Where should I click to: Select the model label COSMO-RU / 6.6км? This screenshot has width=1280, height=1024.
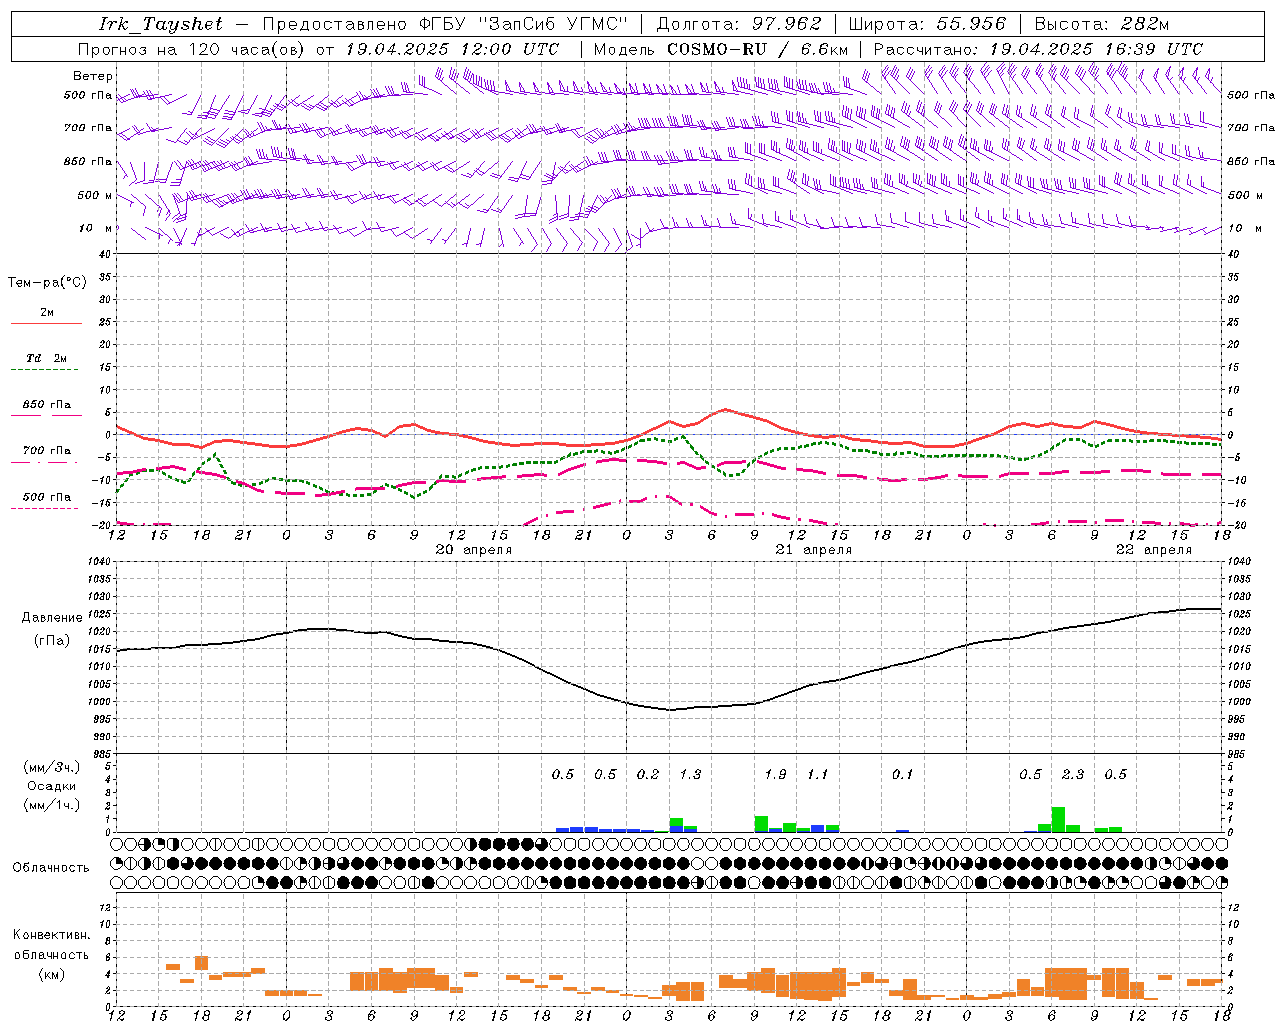758,49
